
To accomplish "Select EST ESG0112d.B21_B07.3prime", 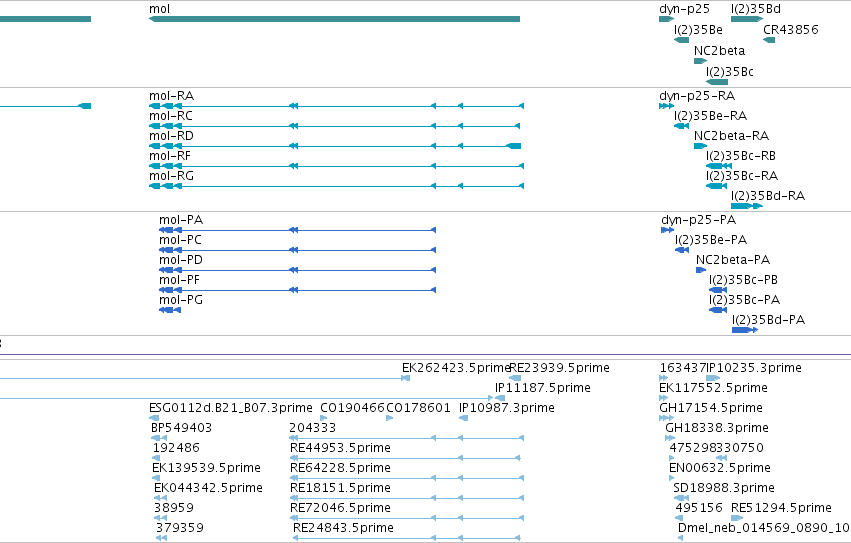I will click(154, 418).
